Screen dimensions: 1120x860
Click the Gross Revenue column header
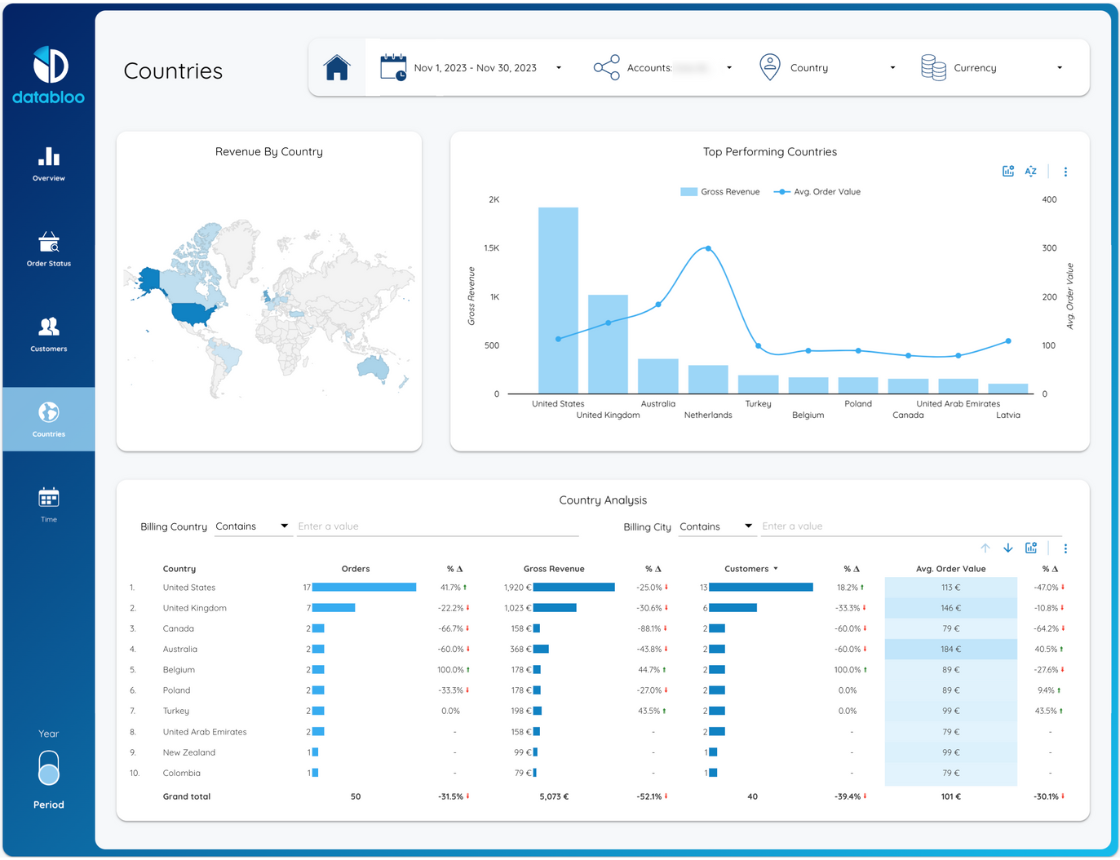click(x=553, y=569)
